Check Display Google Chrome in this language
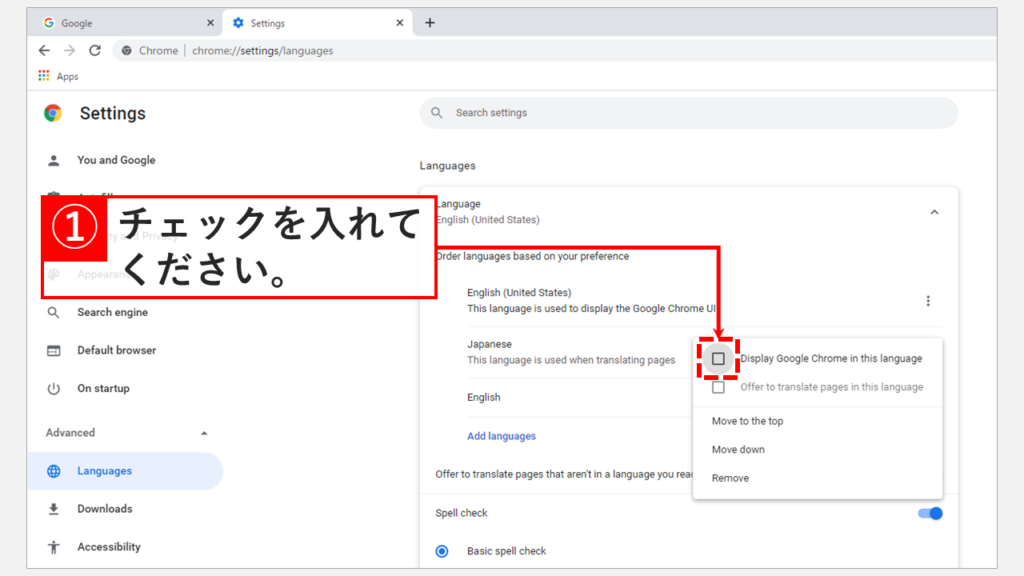This screenshot has width=1024, height=576. point(718,358)
